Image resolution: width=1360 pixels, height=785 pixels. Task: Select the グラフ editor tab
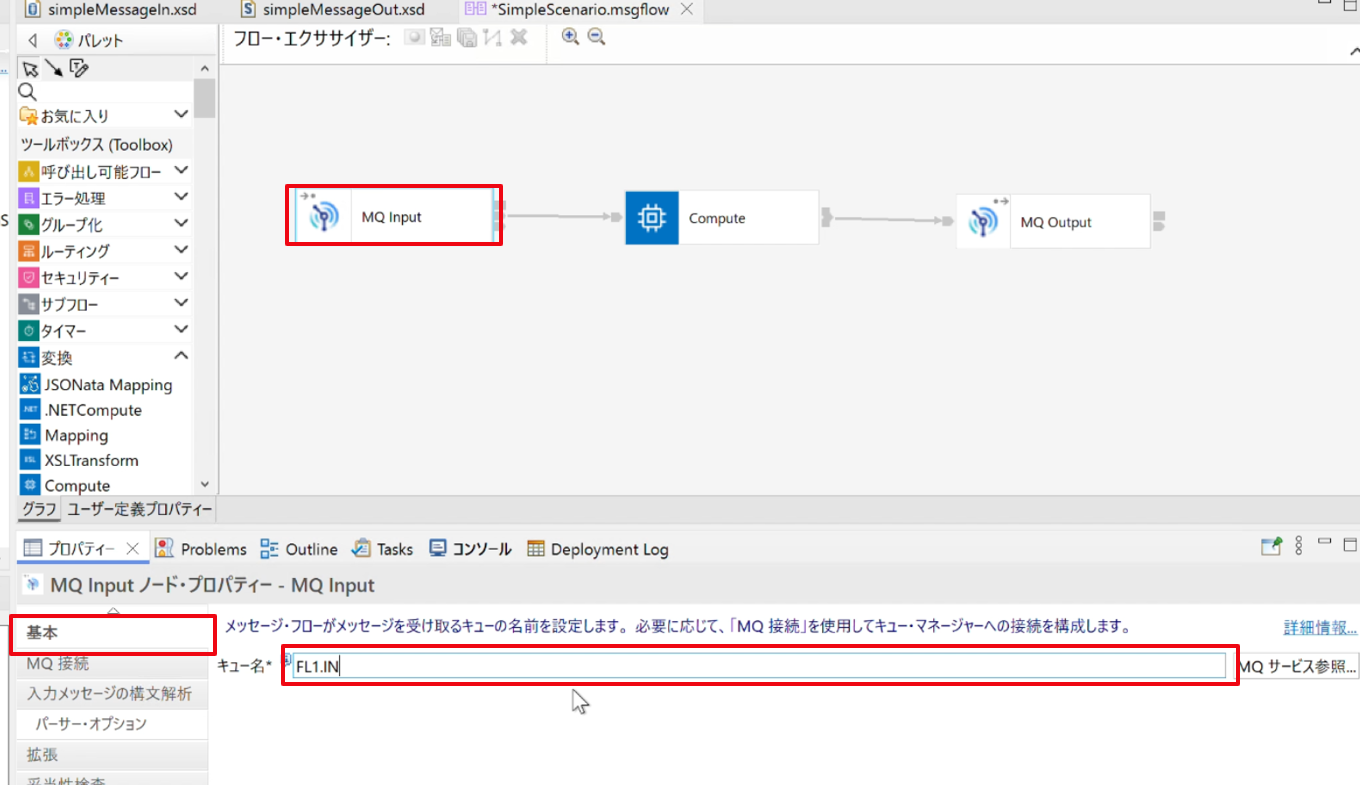(40, 509)
